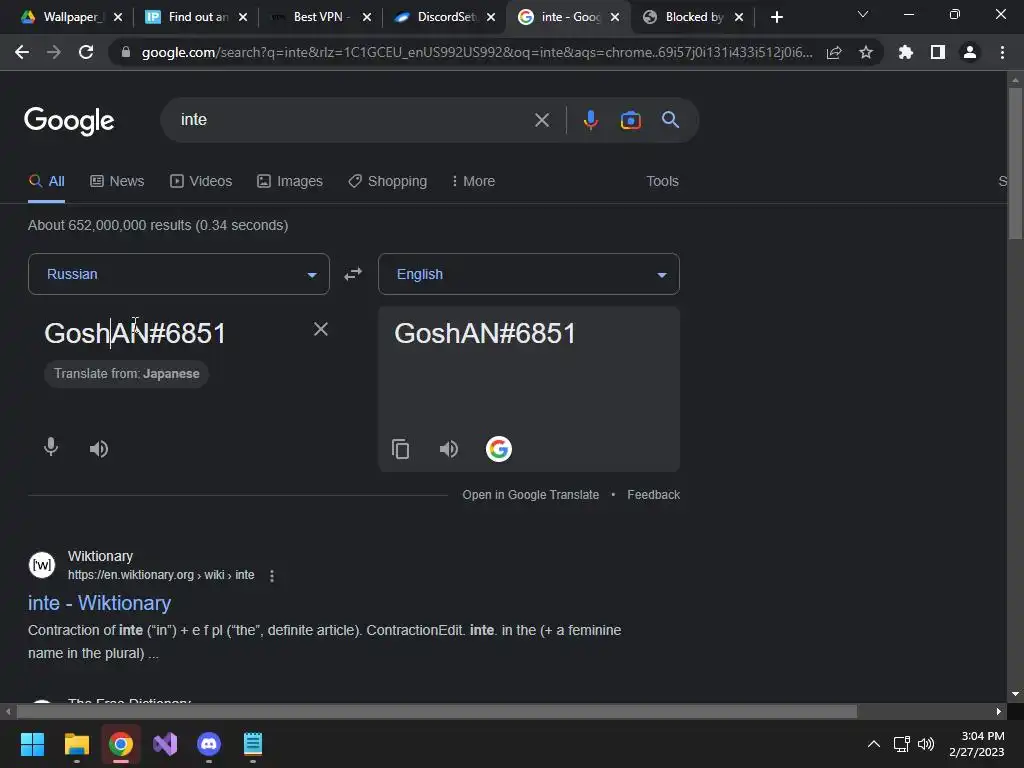Screen dimensions: 1024x768
Task: Open Visual Studio from the taskbar
Action: coord(165,744)
